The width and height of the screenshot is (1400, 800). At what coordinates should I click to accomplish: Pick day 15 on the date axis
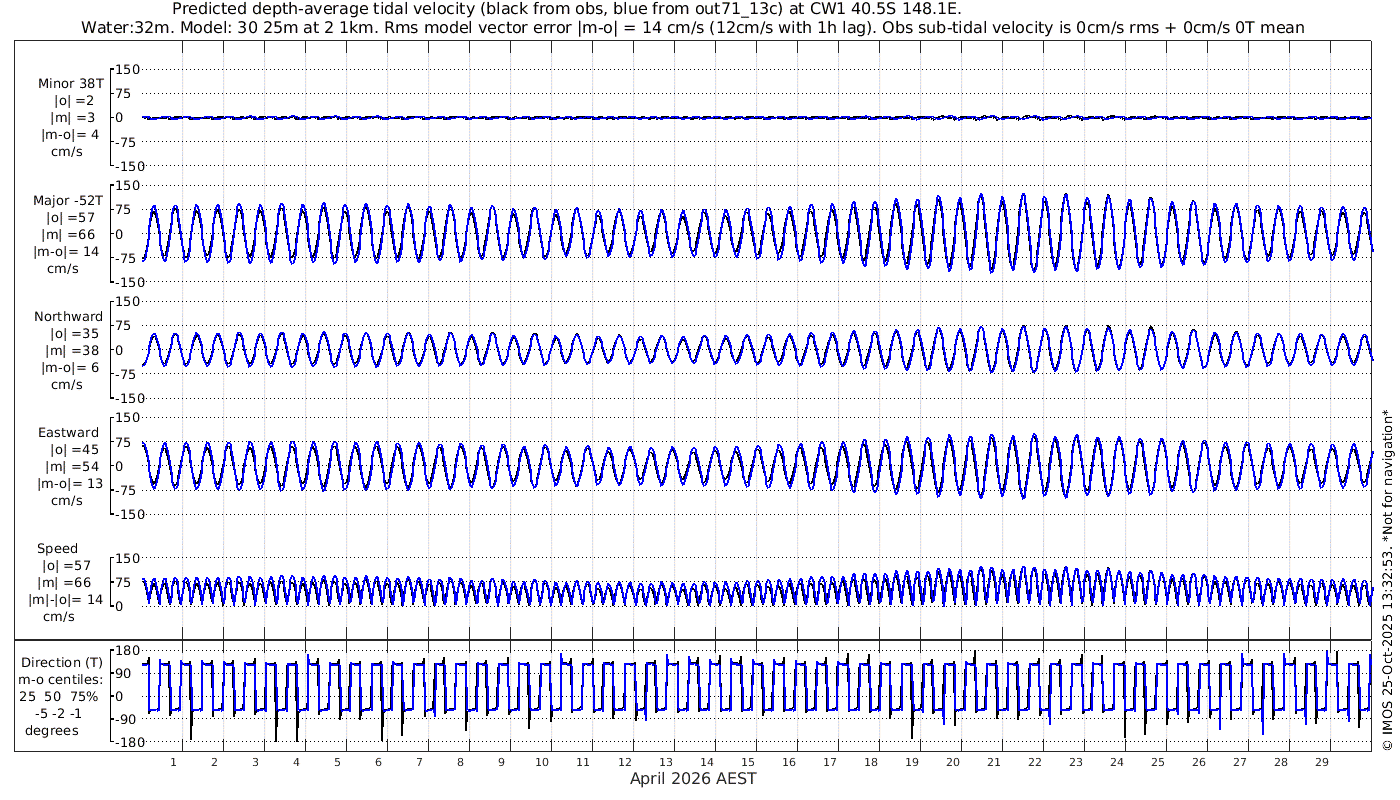(x=747, y=762)
